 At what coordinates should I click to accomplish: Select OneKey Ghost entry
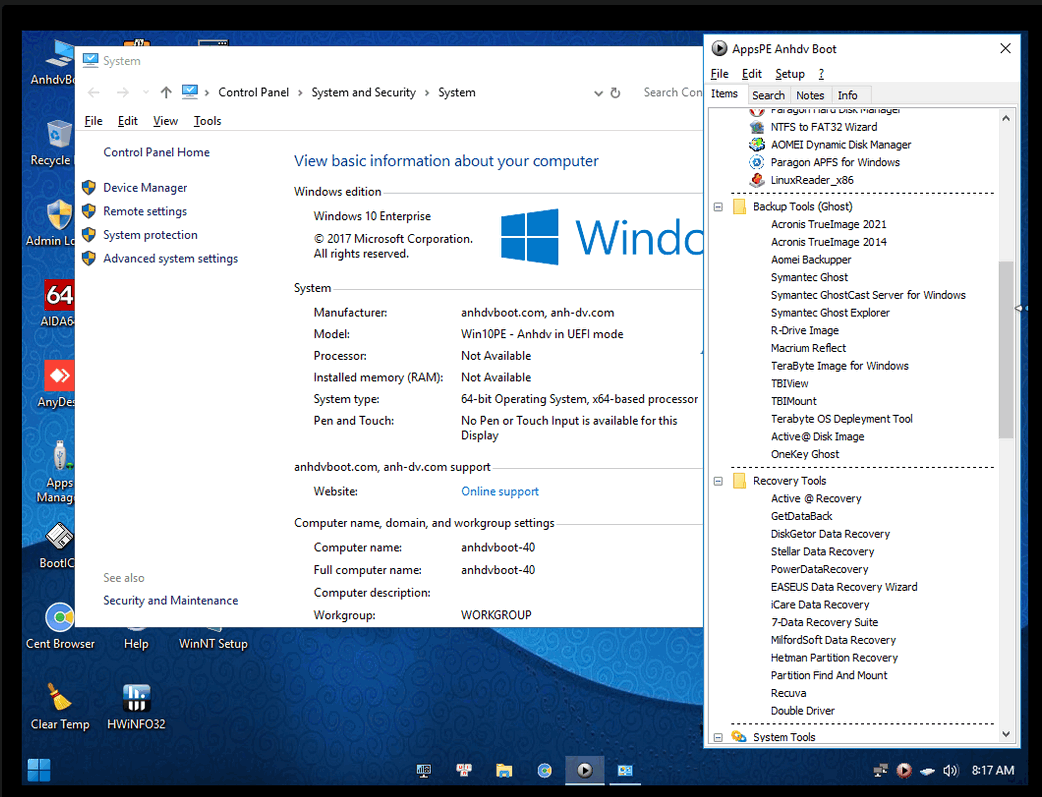804,454
